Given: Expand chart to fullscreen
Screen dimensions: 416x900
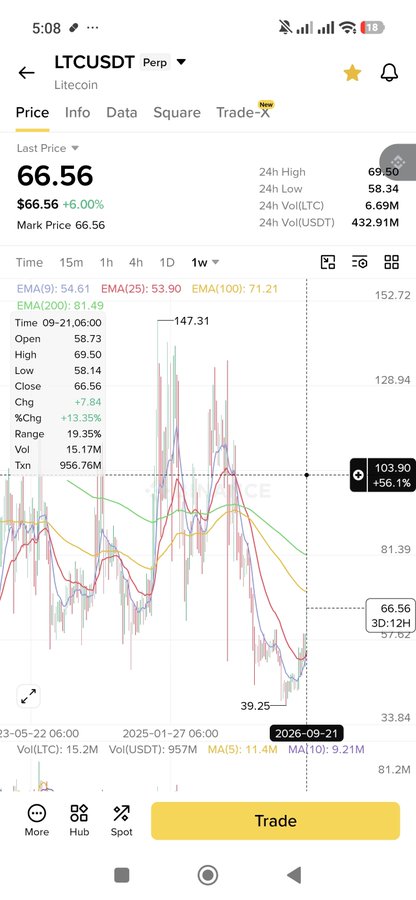Looking at the screenshot, I should 28,696.
